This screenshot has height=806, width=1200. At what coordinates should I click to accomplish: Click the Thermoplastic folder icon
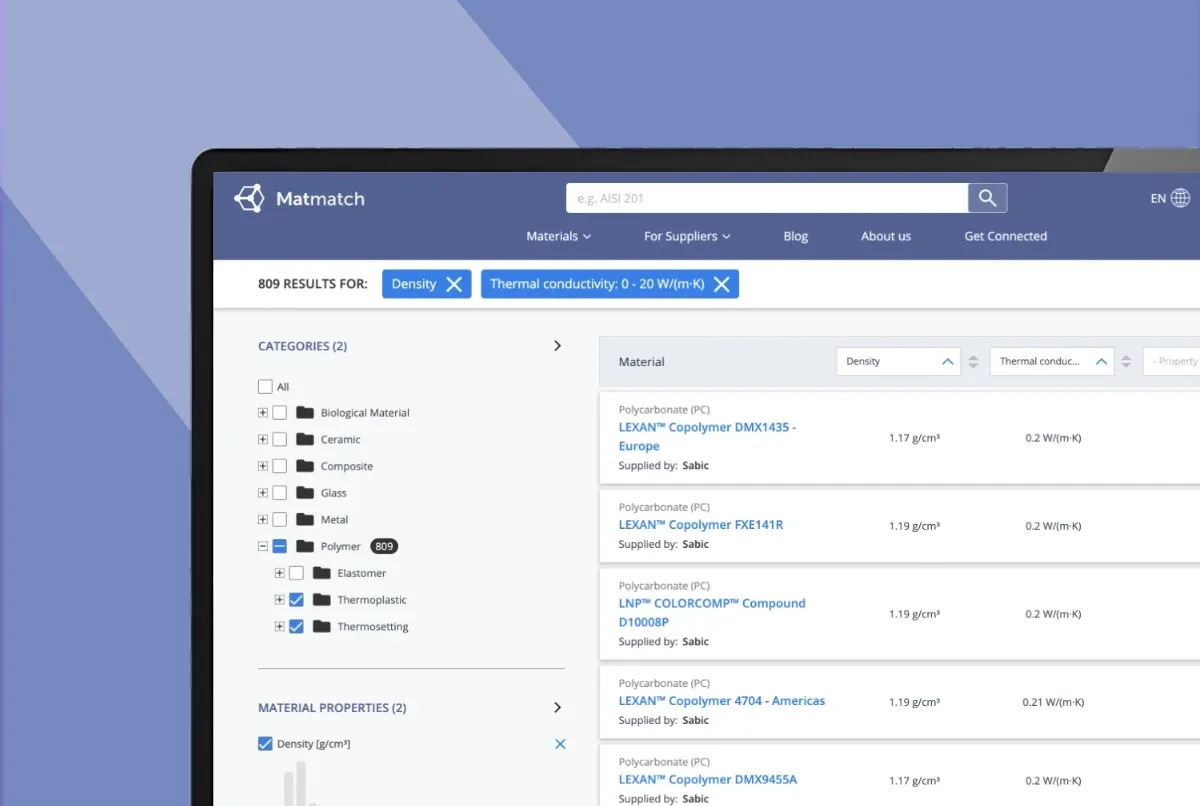[x=321, y=600]
